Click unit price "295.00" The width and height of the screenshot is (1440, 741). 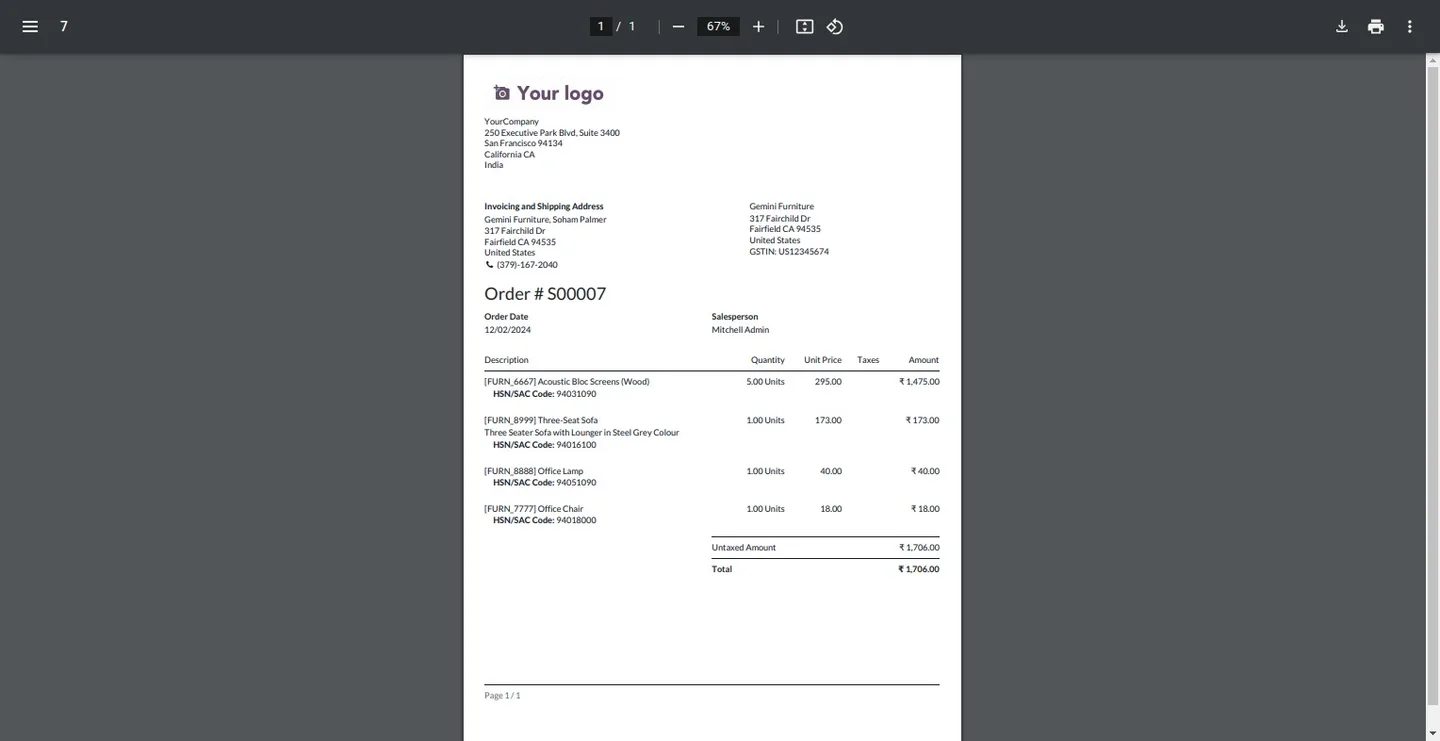828,382
